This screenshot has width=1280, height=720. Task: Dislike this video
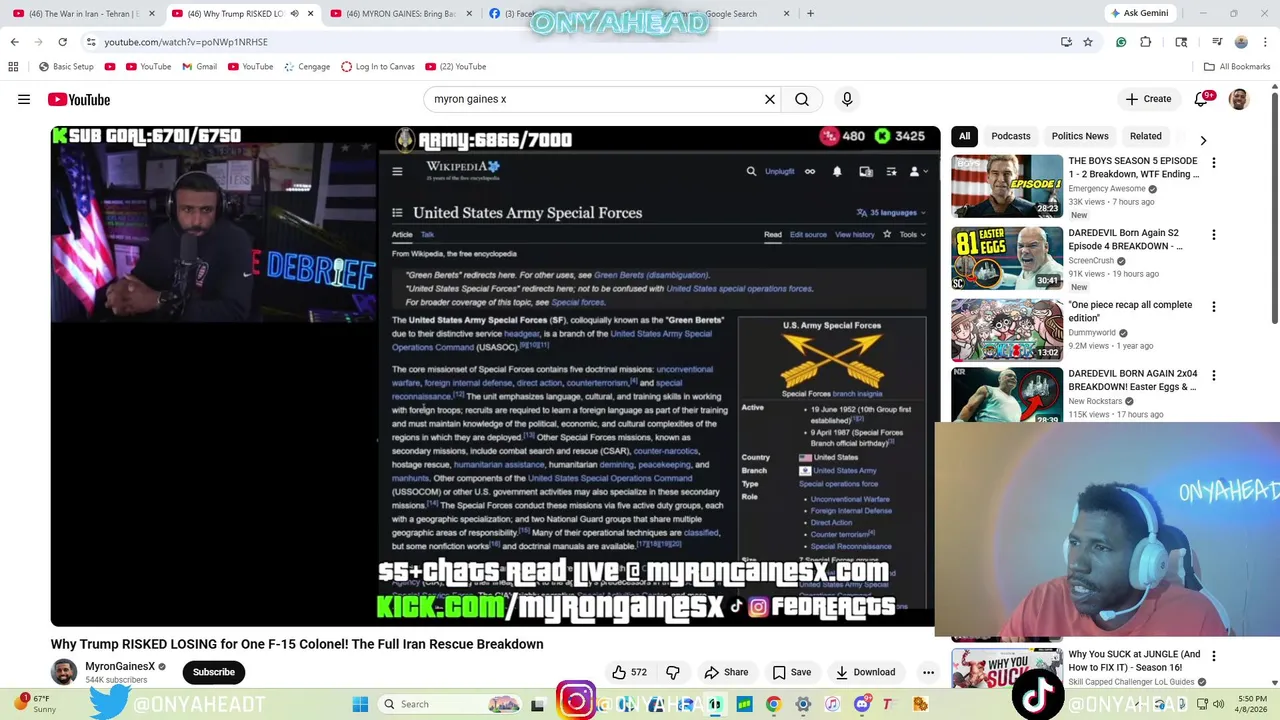(673, 672)
